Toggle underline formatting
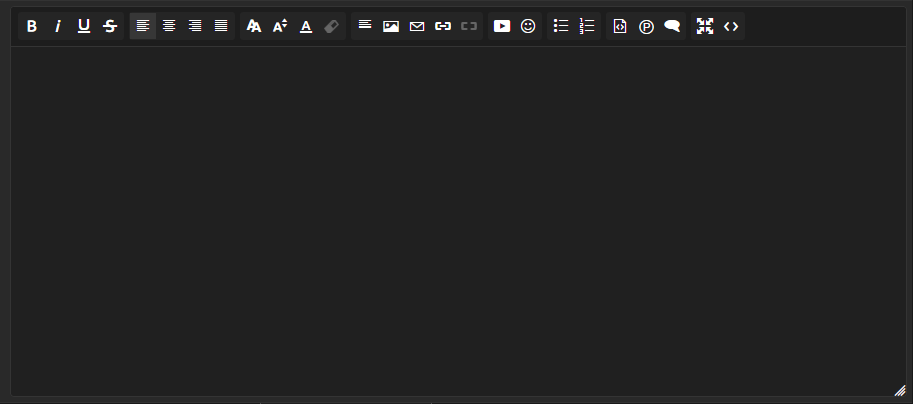Viewport: 913px width, 404px height. [84, 26]
